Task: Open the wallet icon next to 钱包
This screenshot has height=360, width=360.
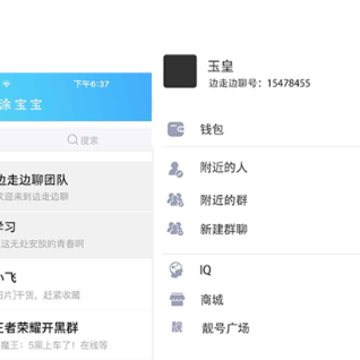Action: 176,129
